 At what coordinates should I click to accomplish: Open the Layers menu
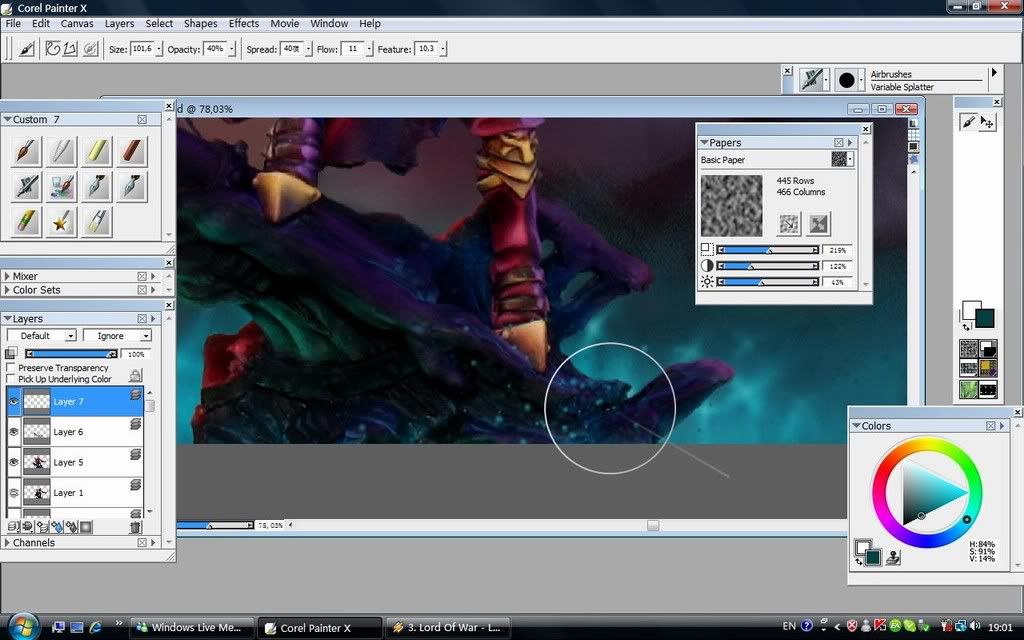pyautogui.click(x=120, y=24)
